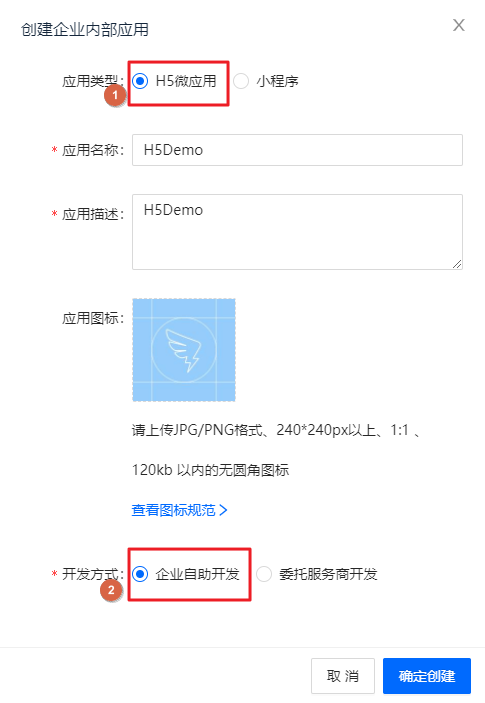
Task: Choose 委托服务商开发 option
Action: pyautogui.click(x=264, y=574)
